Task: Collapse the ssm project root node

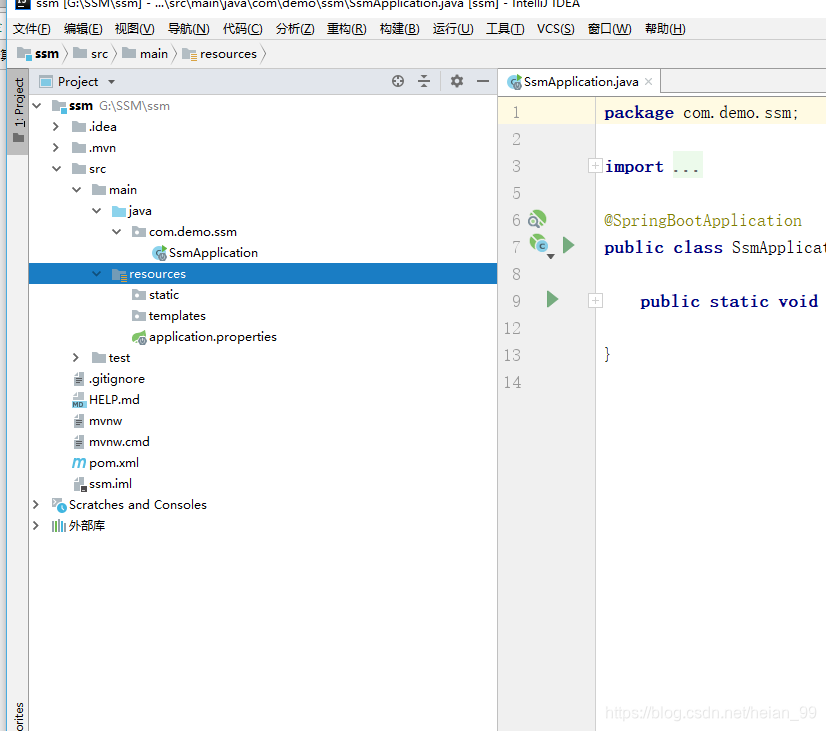Action: (36, 106)
